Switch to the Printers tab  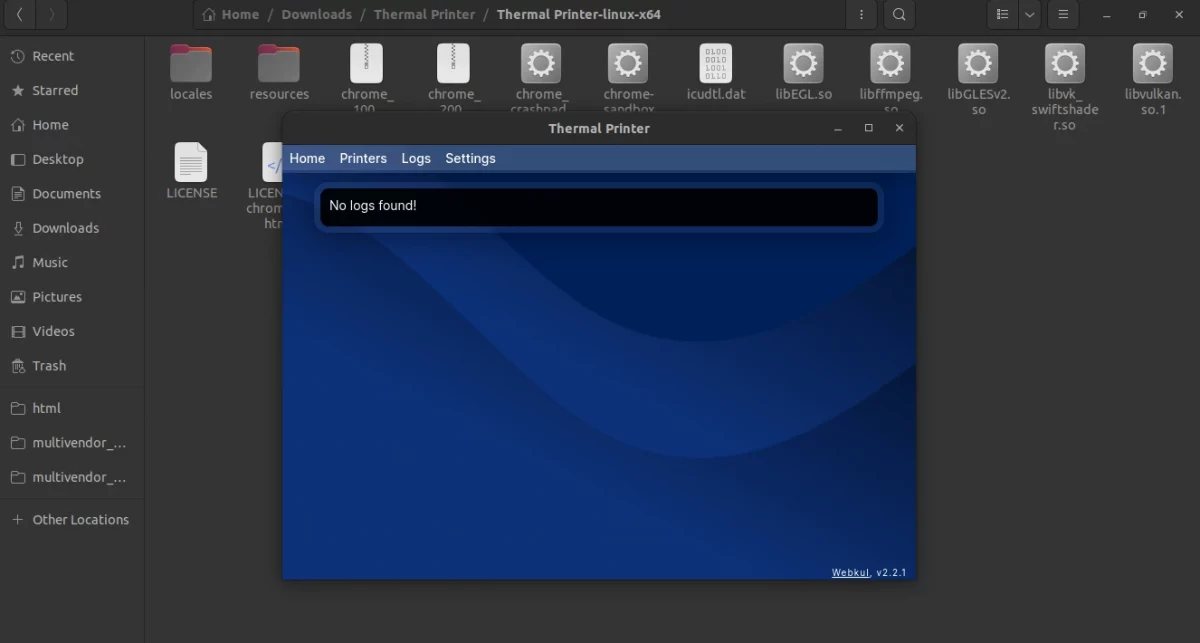click(x=363, y=158)
